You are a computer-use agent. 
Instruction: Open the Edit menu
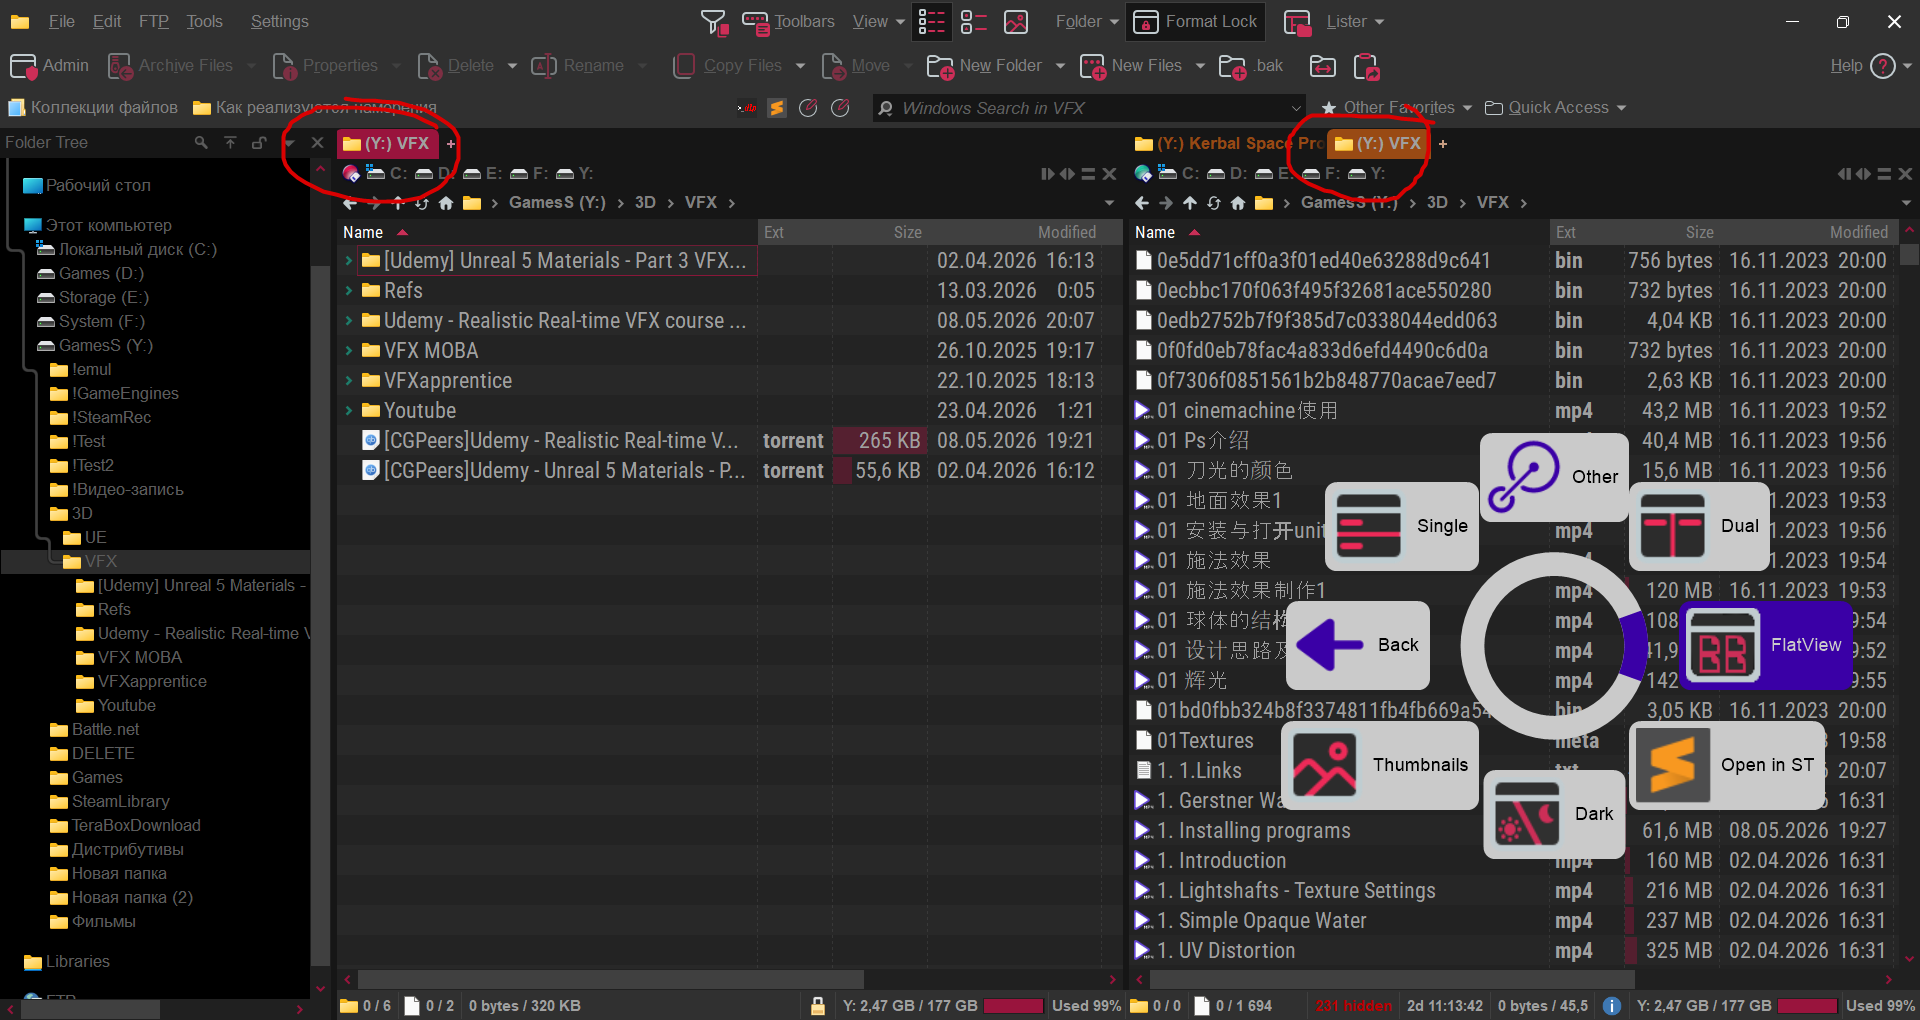(107, 22)
